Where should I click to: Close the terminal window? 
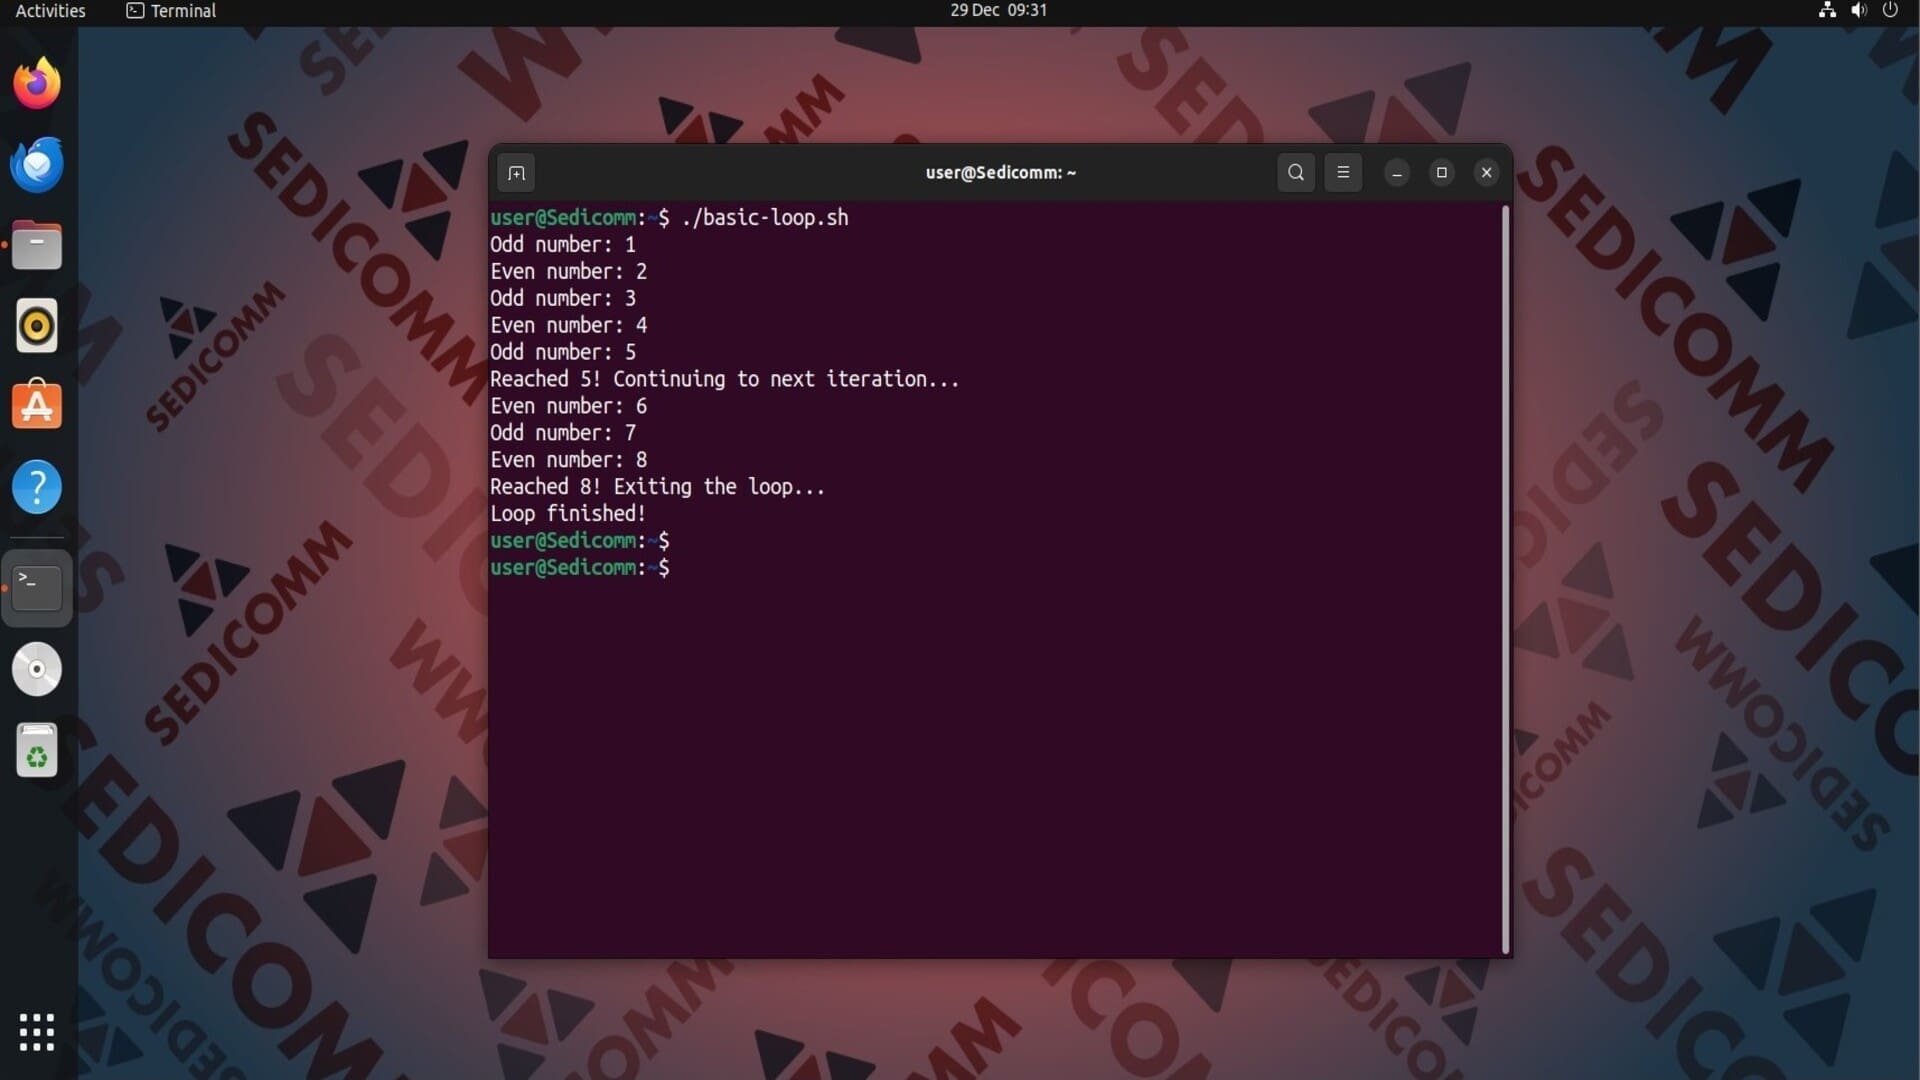[x=1486, y=172]
